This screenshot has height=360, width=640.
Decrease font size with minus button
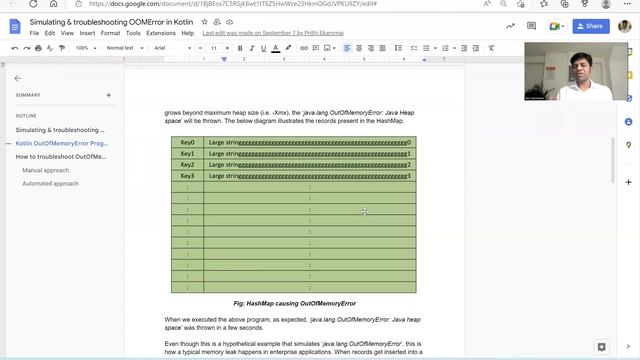[200, 48]
